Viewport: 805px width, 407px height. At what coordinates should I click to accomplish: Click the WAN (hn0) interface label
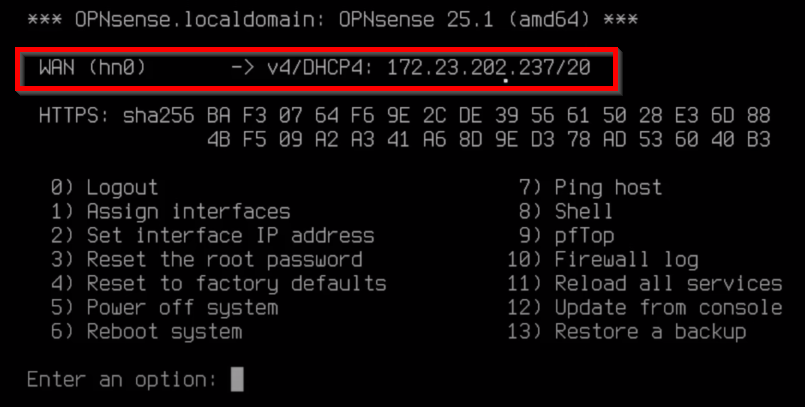coord(92,68)
